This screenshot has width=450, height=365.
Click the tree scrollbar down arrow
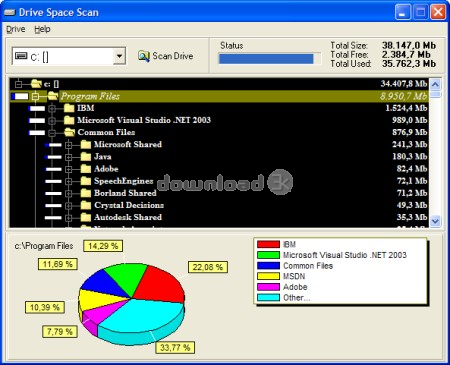coord(435,221)
